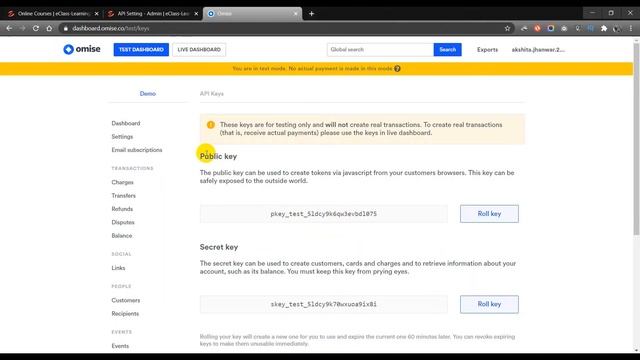
Task: Close the Online Courses tab
Action: pos(97,13)
